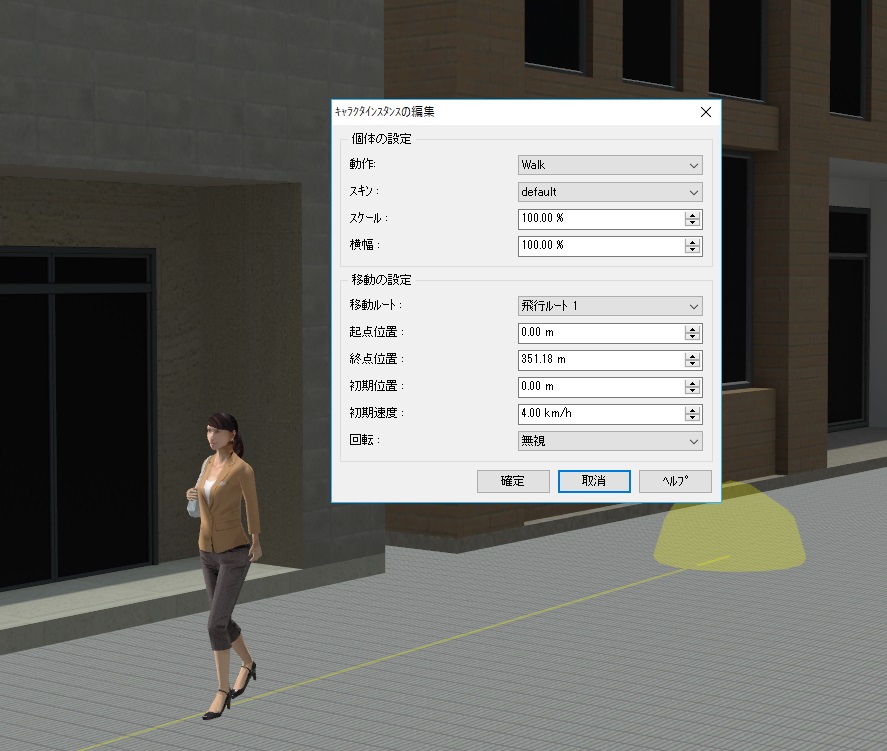Screen dimensions: 887x751
Task: Decrease 起点位置 with spinner down arrow
Action: coord(692,337)
